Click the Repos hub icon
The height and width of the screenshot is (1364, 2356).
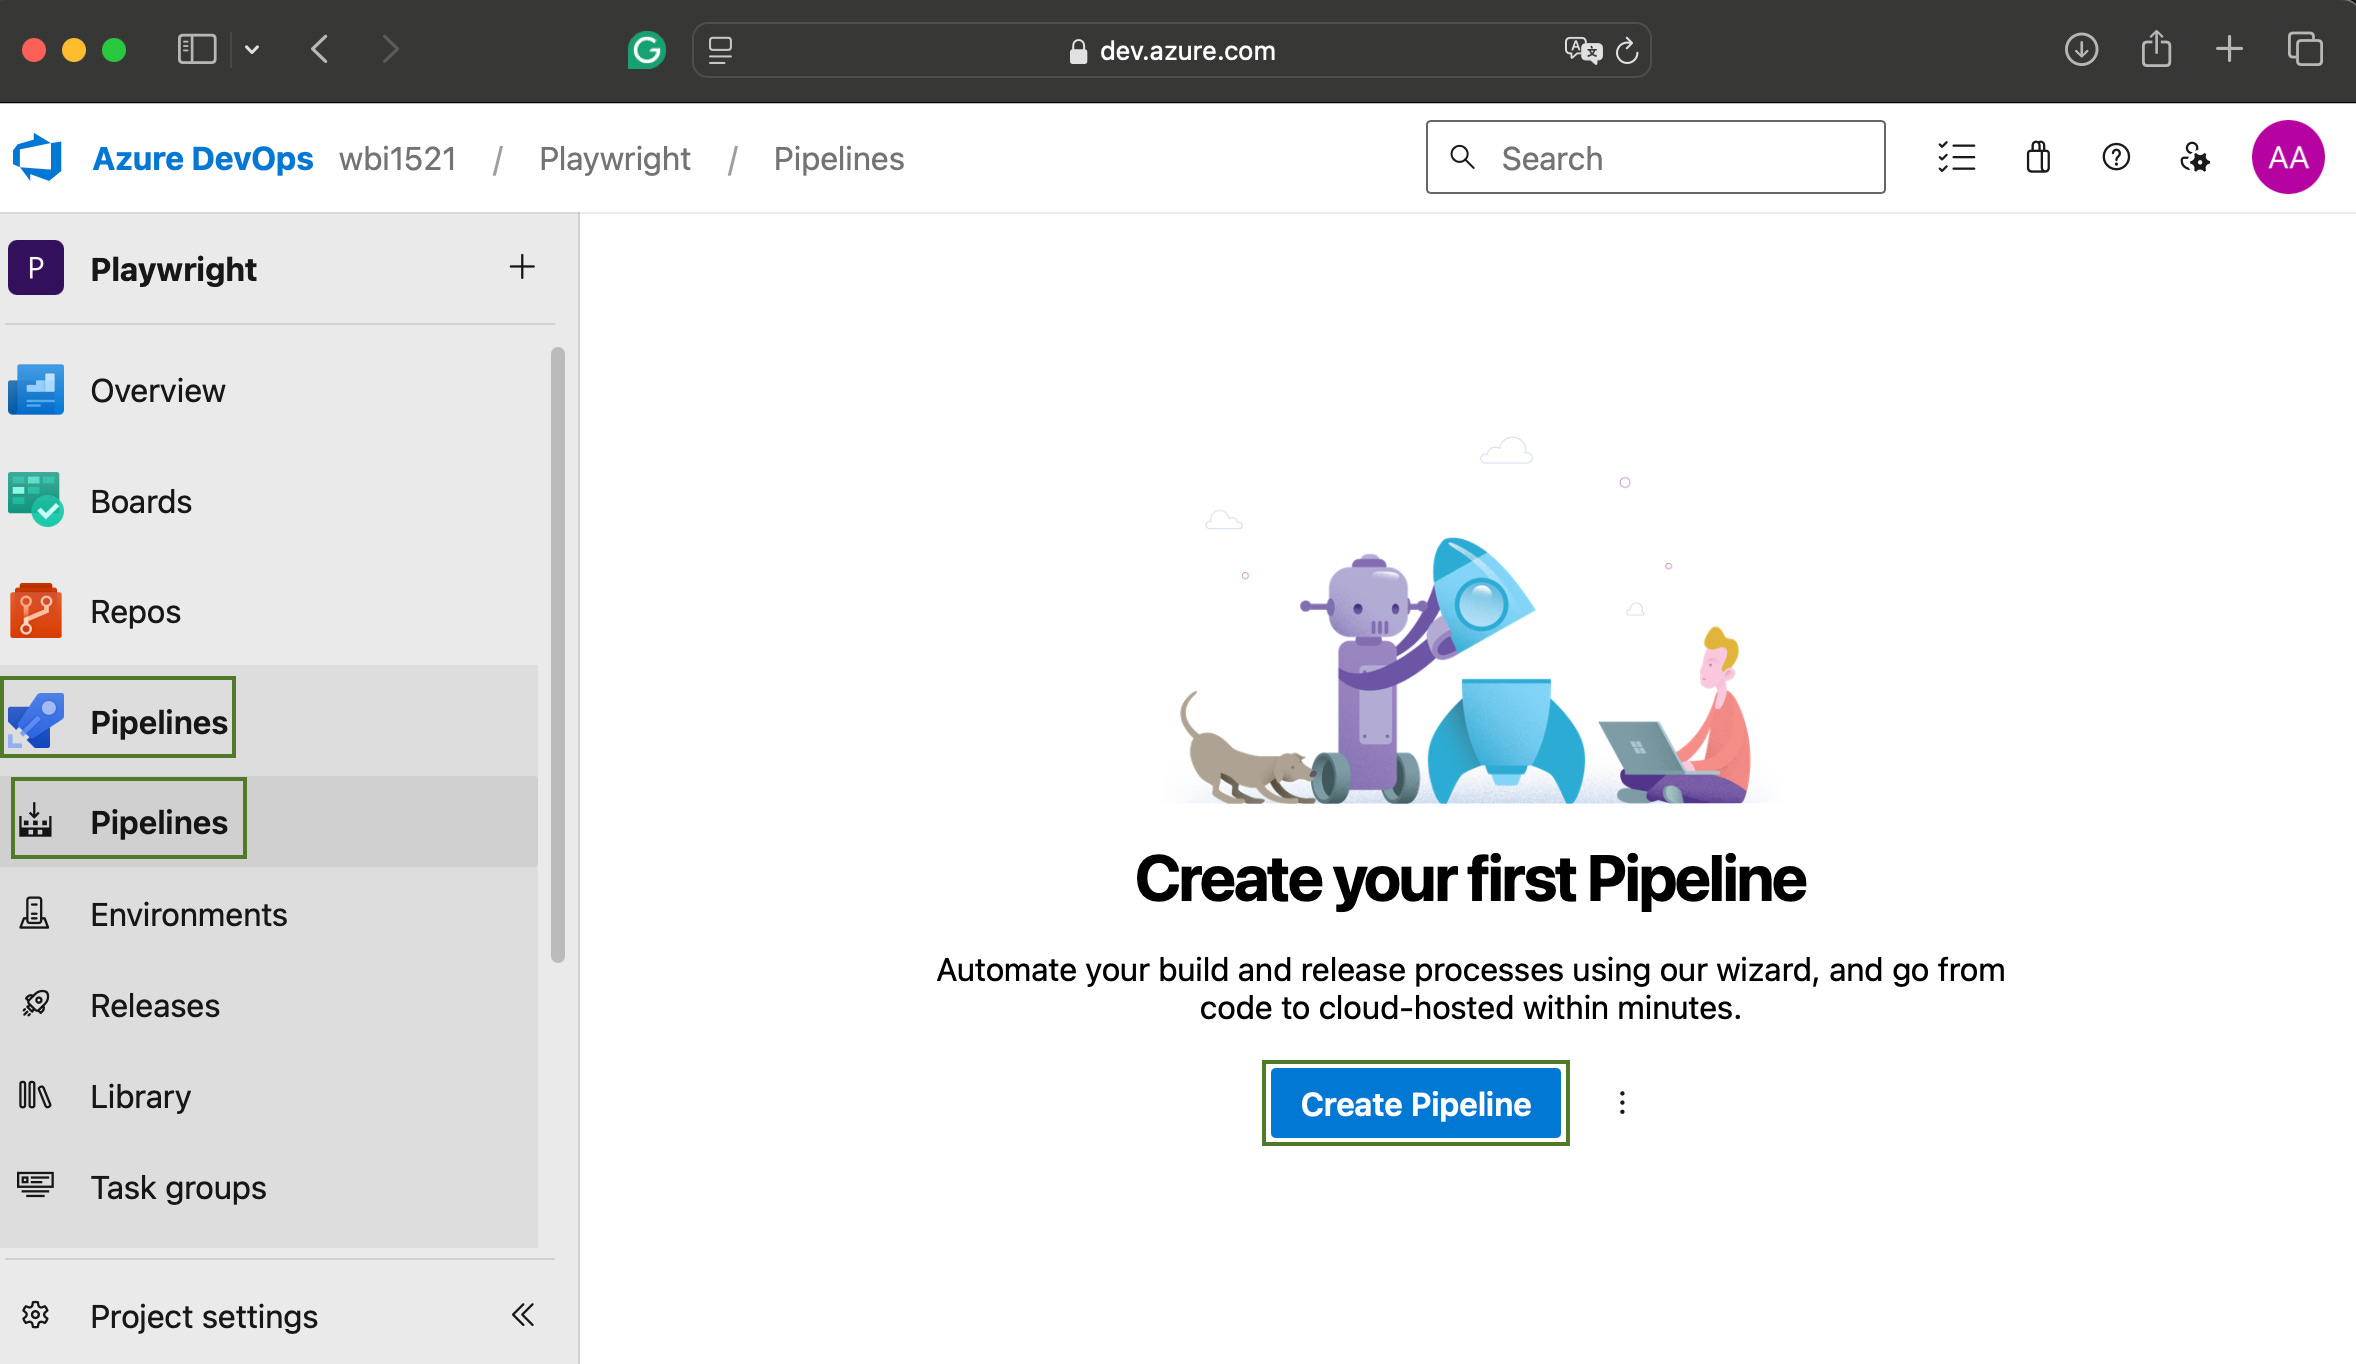coord(36,611)
